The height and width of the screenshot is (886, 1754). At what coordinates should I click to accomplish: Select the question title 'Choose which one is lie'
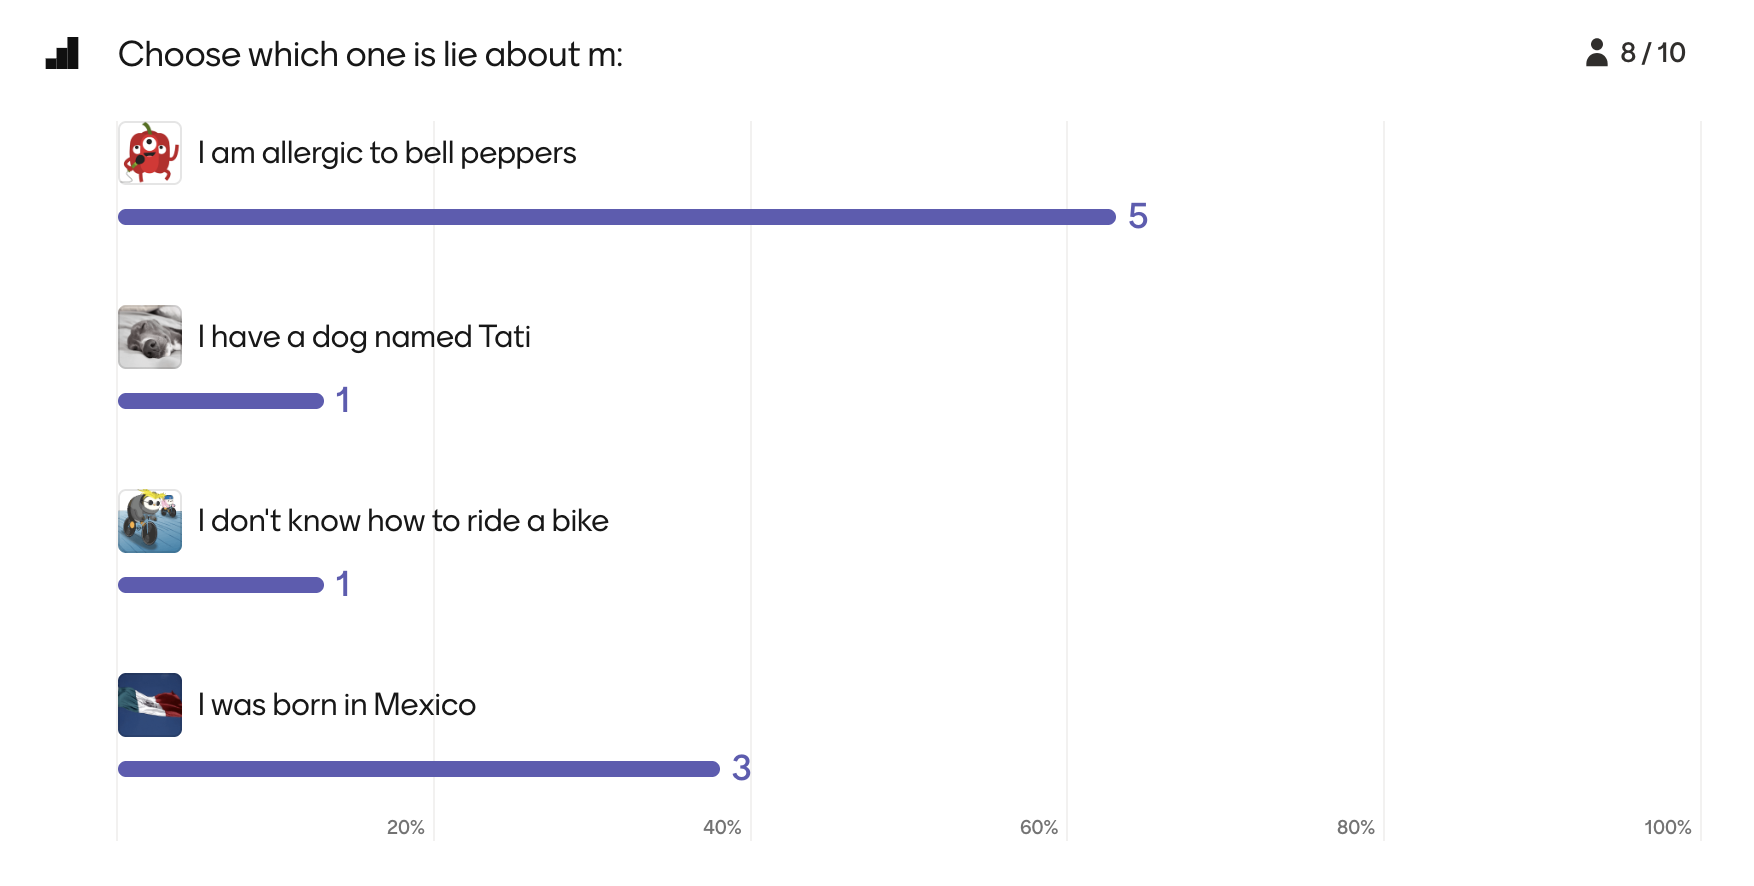point(370,54)
